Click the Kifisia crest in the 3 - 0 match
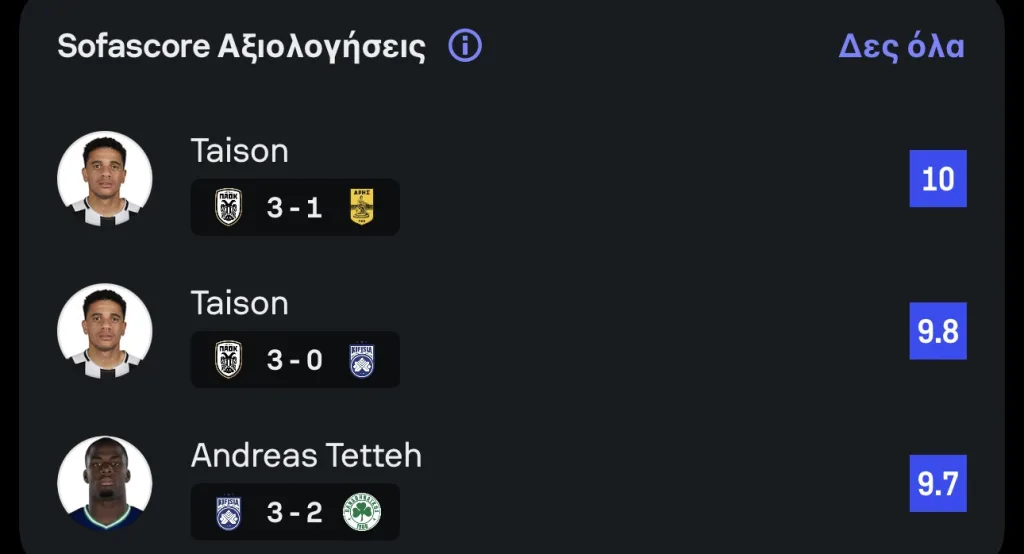 361,360
